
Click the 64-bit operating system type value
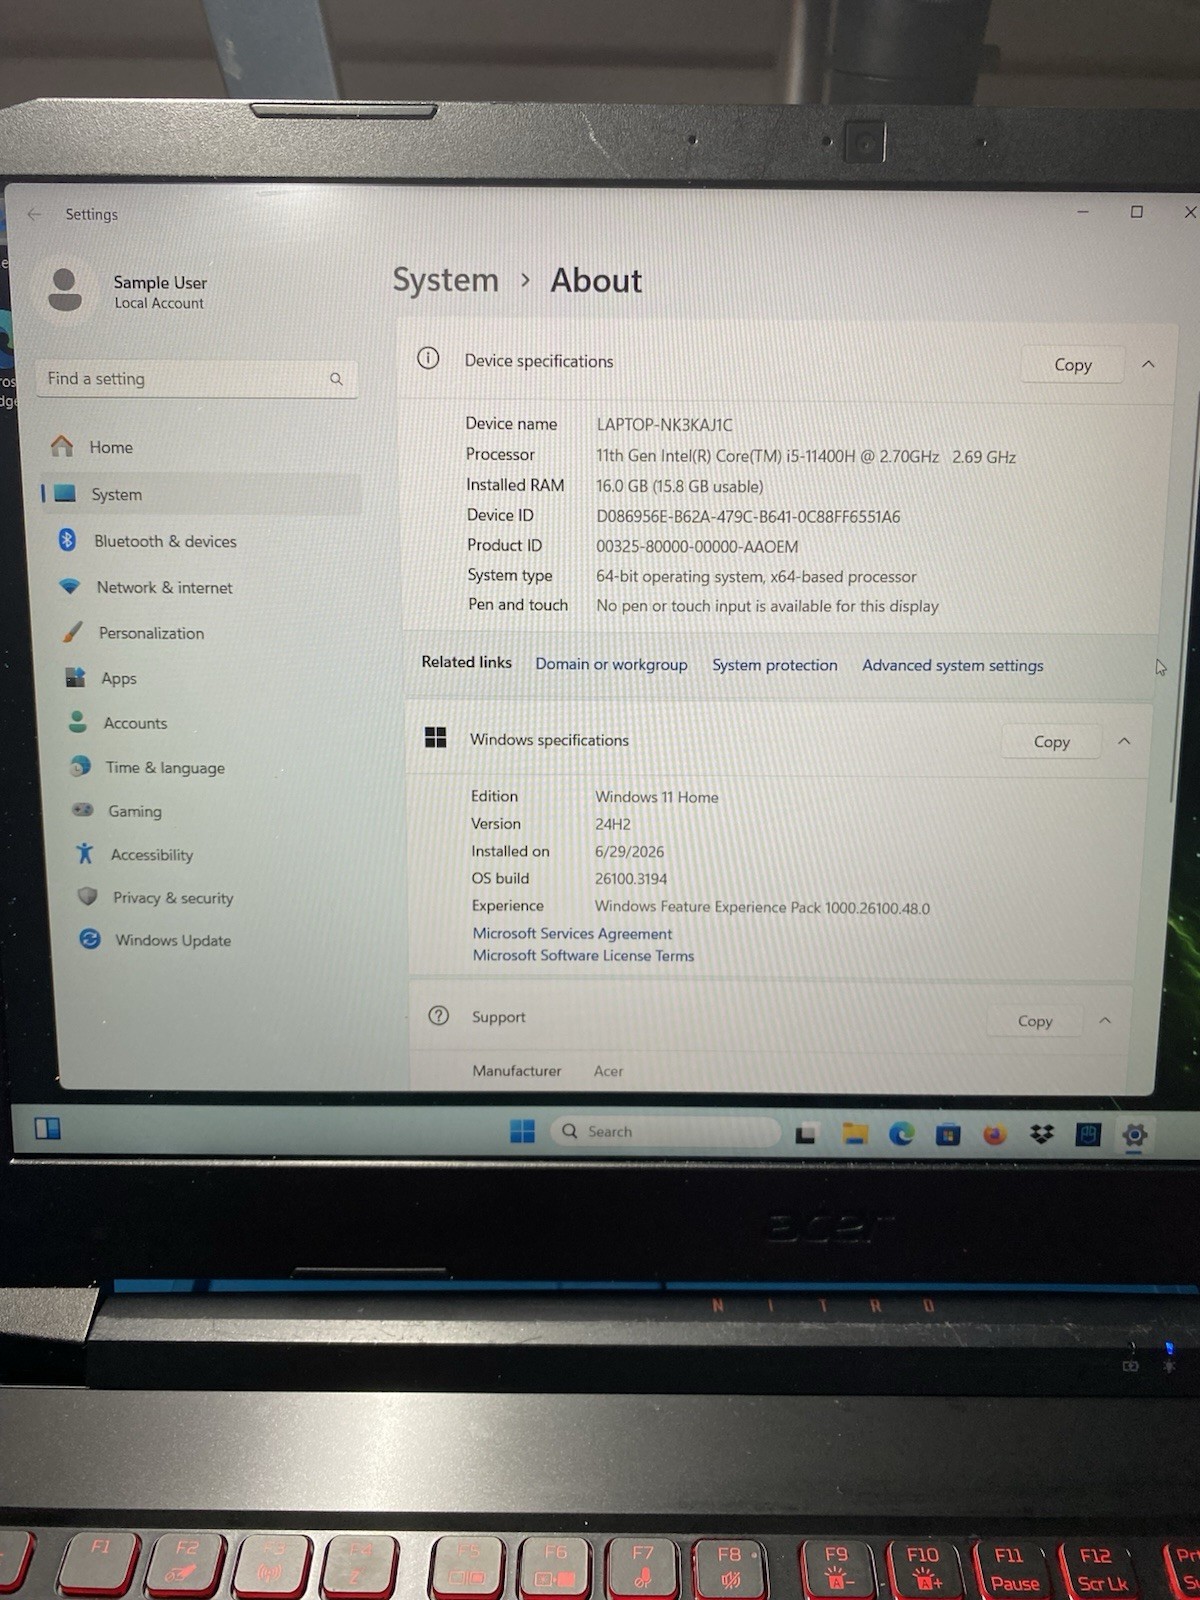(x=756, y=577)
